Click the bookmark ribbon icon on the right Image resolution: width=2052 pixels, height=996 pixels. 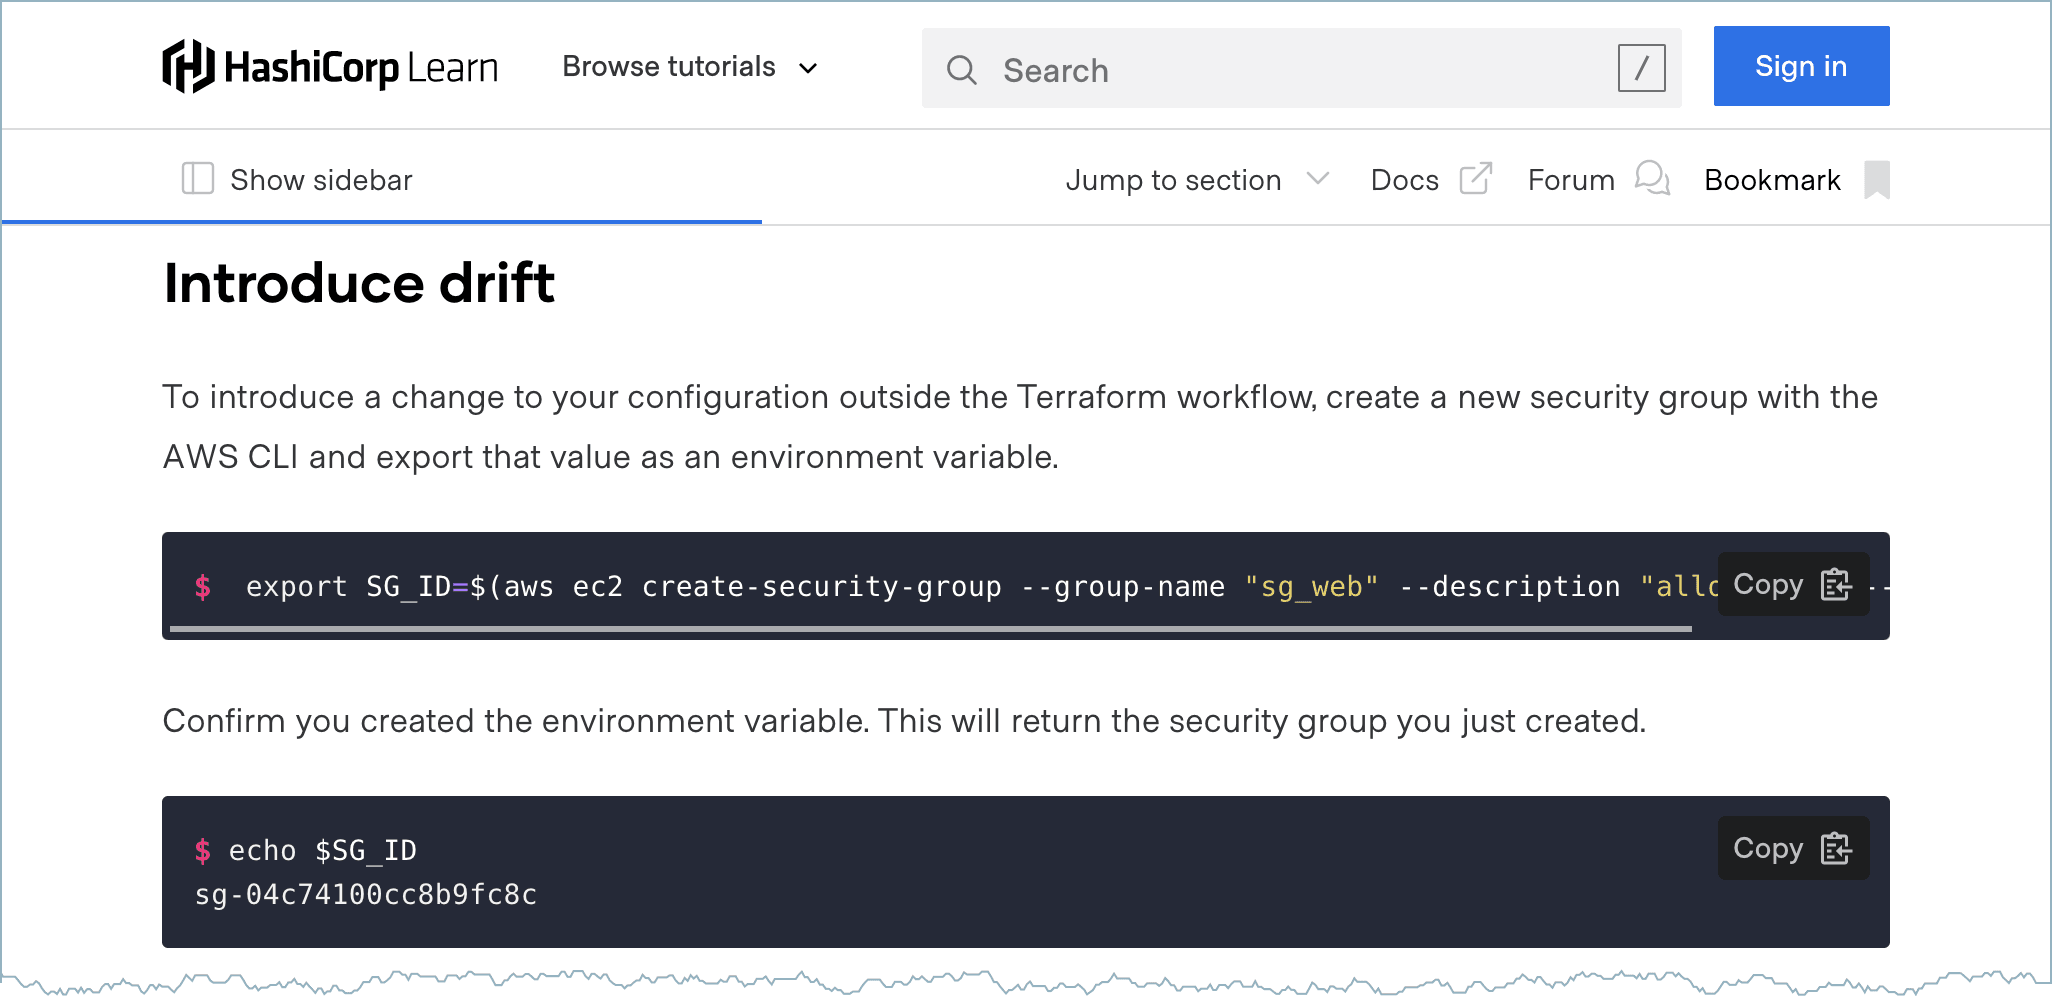pyautogui.click(x=1878, y=180)
